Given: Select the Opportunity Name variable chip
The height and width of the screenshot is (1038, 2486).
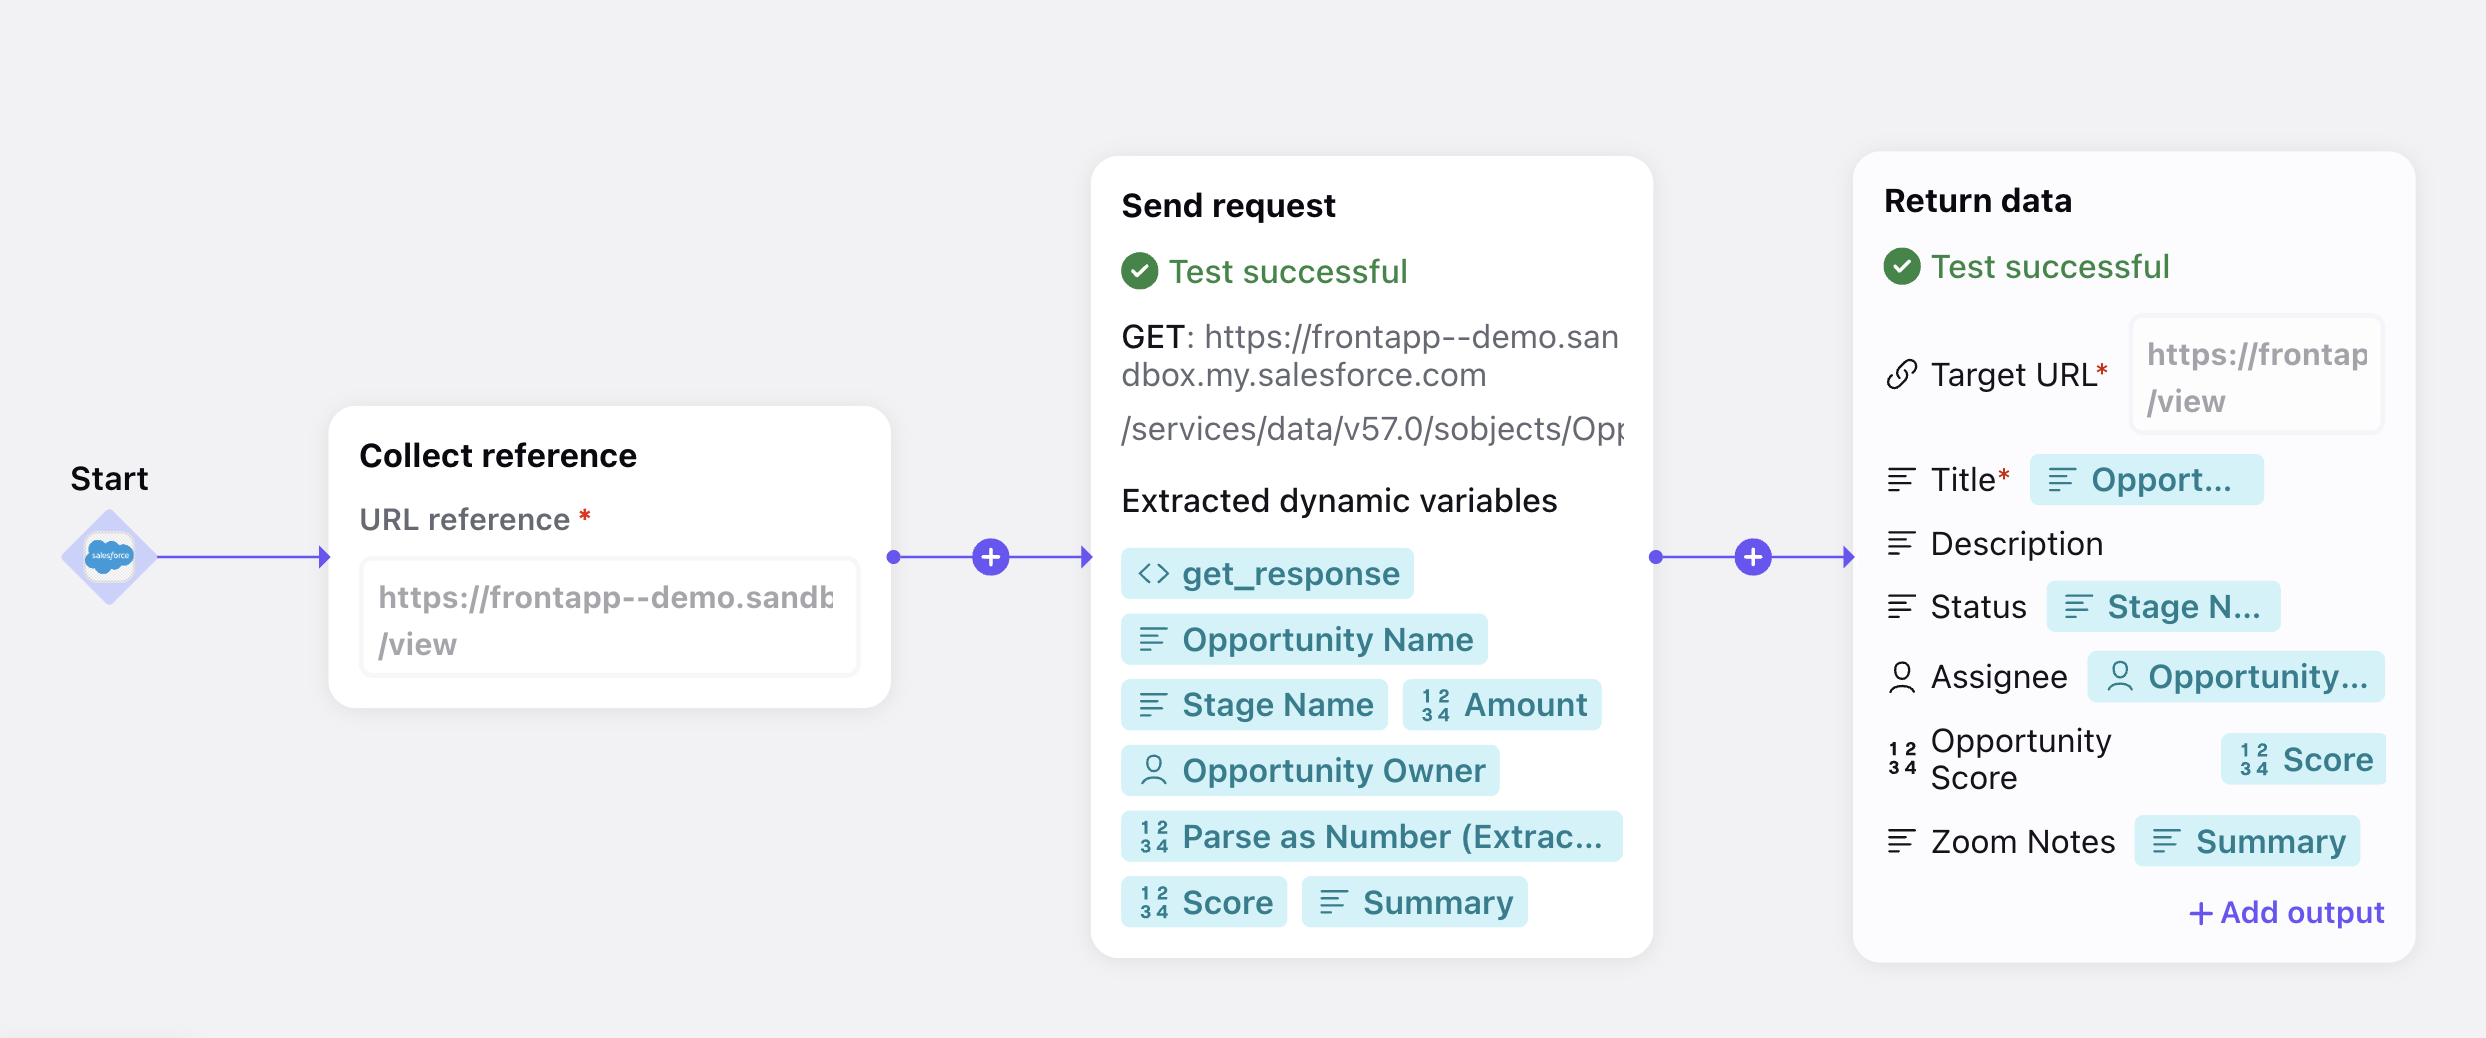Looking at the screenshot, I should pos(1304,639).
